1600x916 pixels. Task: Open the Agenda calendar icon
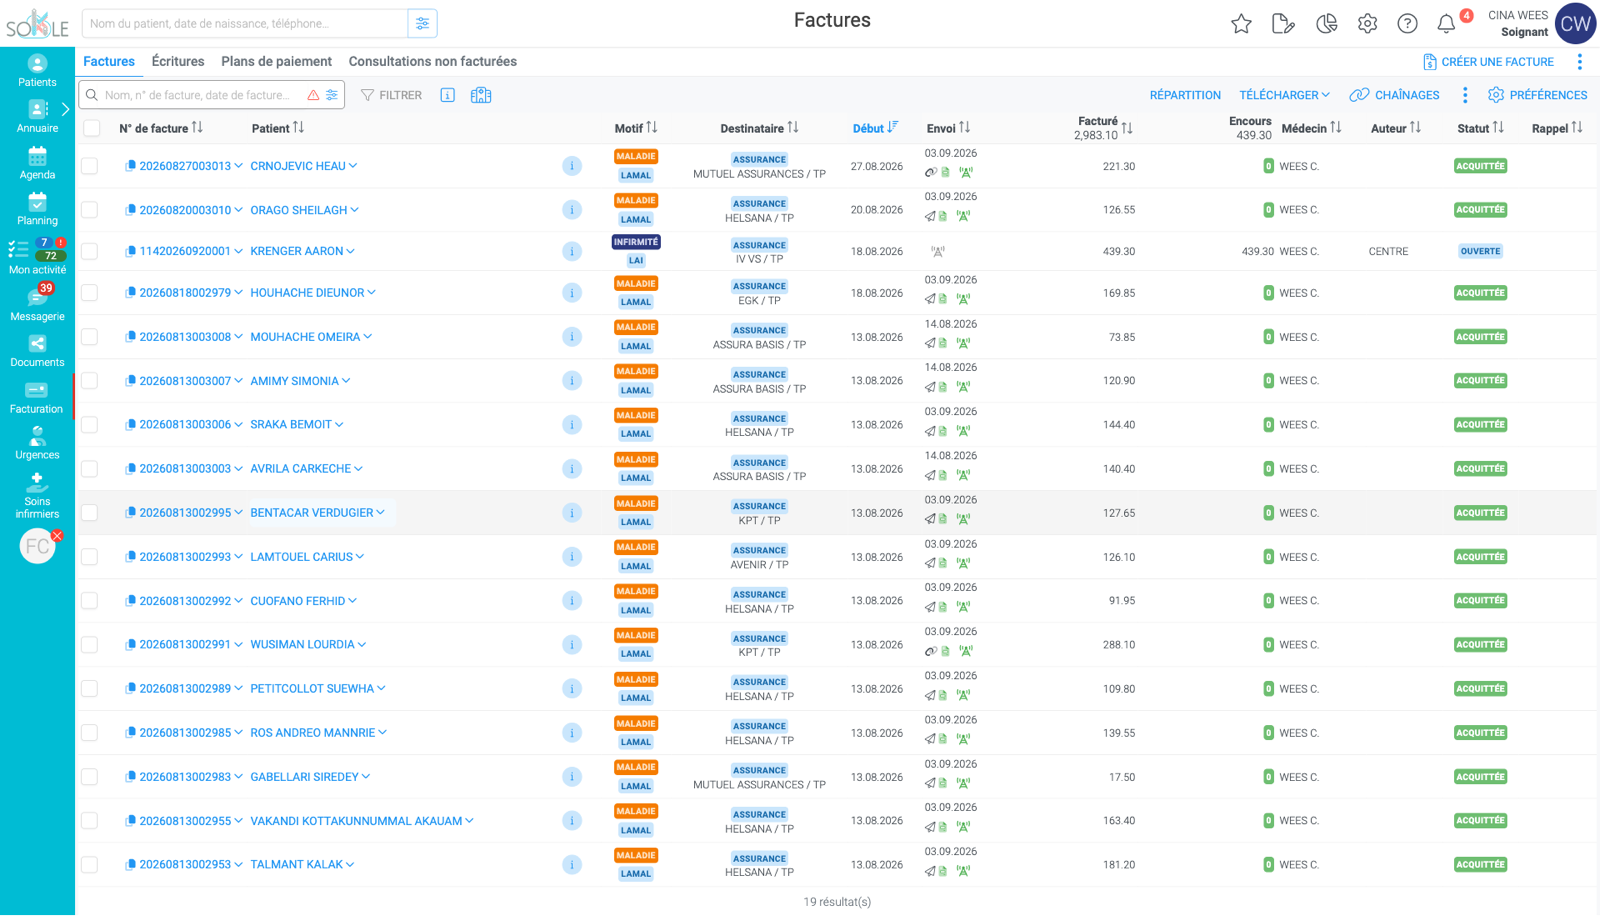click(x=37, y=163)
